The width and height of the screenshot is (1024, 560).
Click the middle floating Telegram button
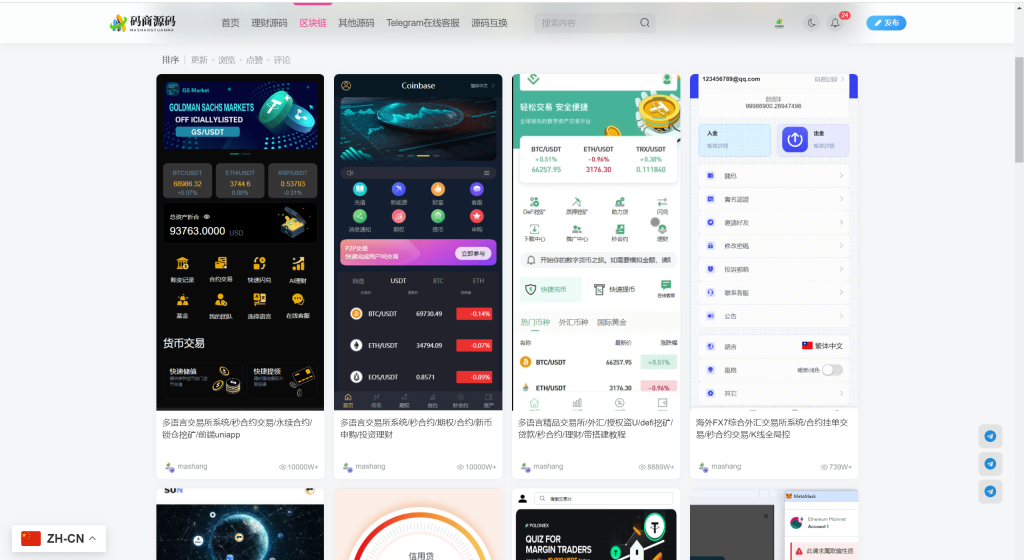click(x=990, y=464)
